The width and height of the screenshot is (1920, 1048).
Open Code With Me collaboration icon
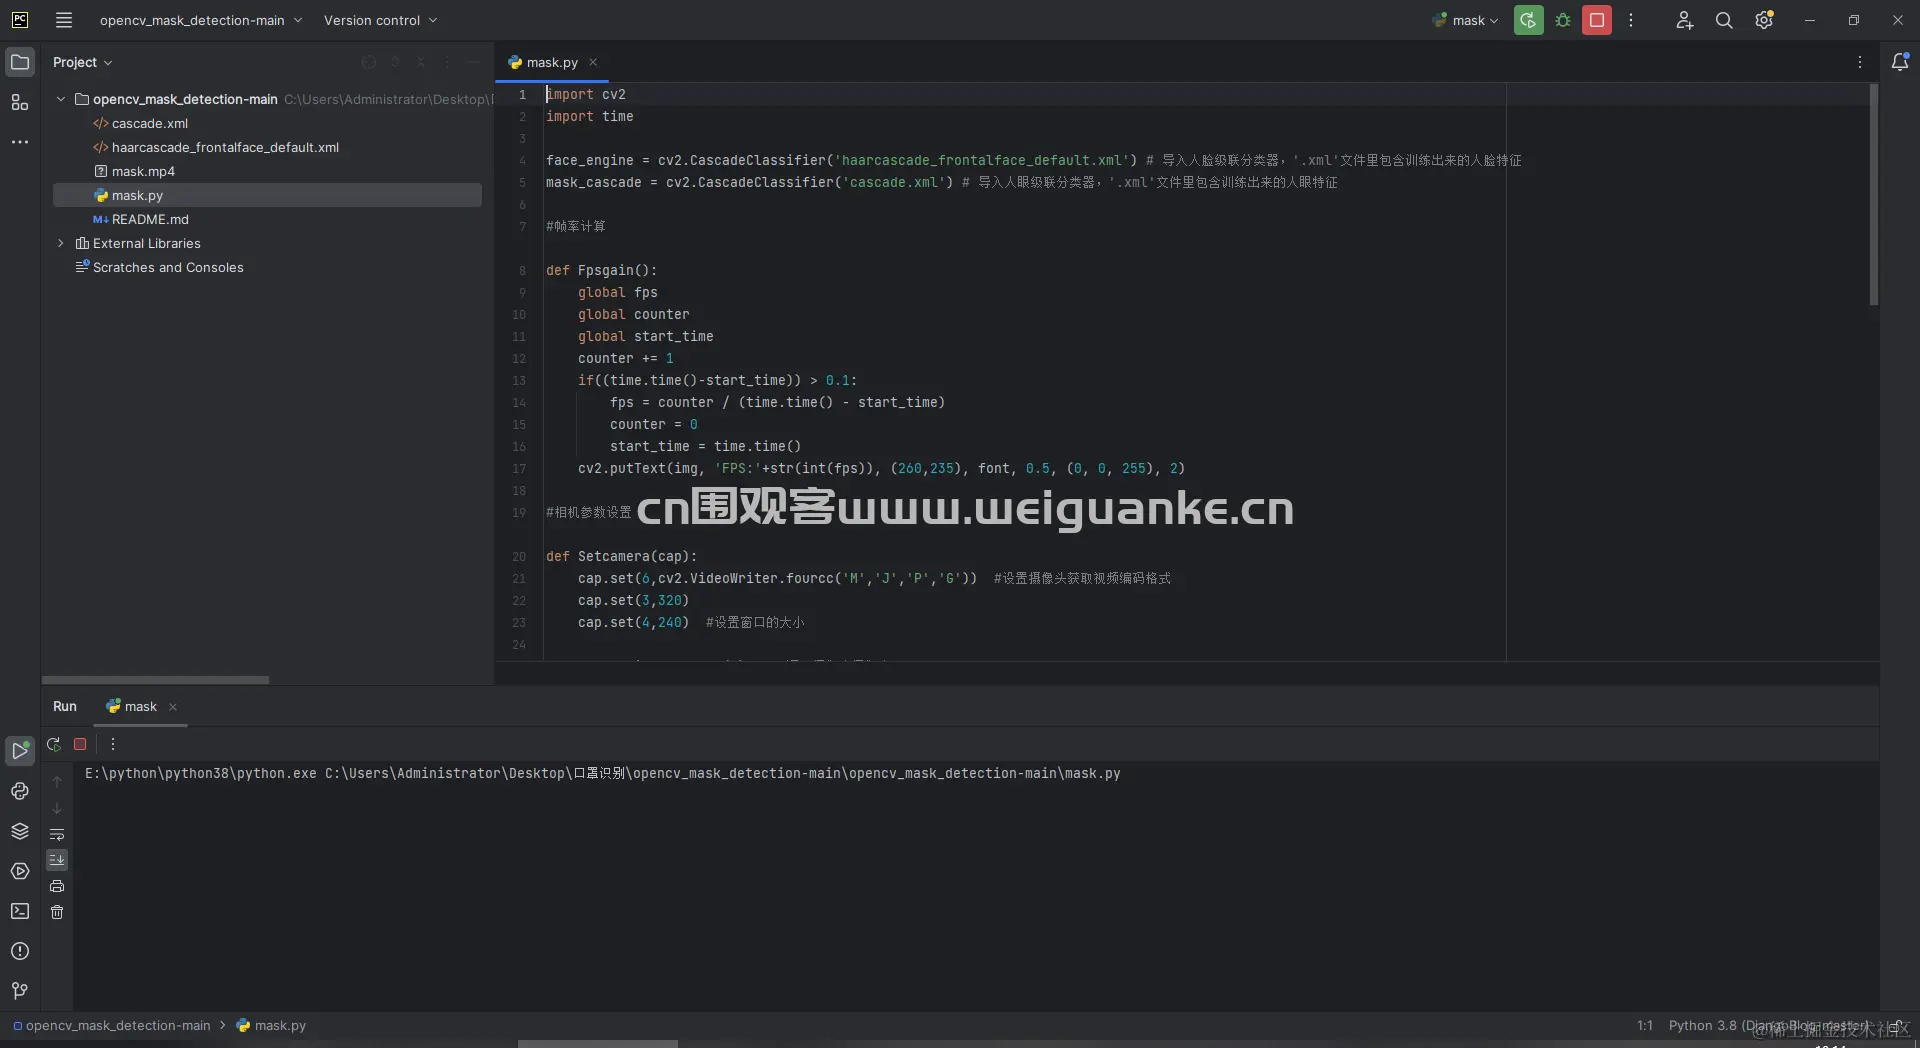pos(1685,20)
